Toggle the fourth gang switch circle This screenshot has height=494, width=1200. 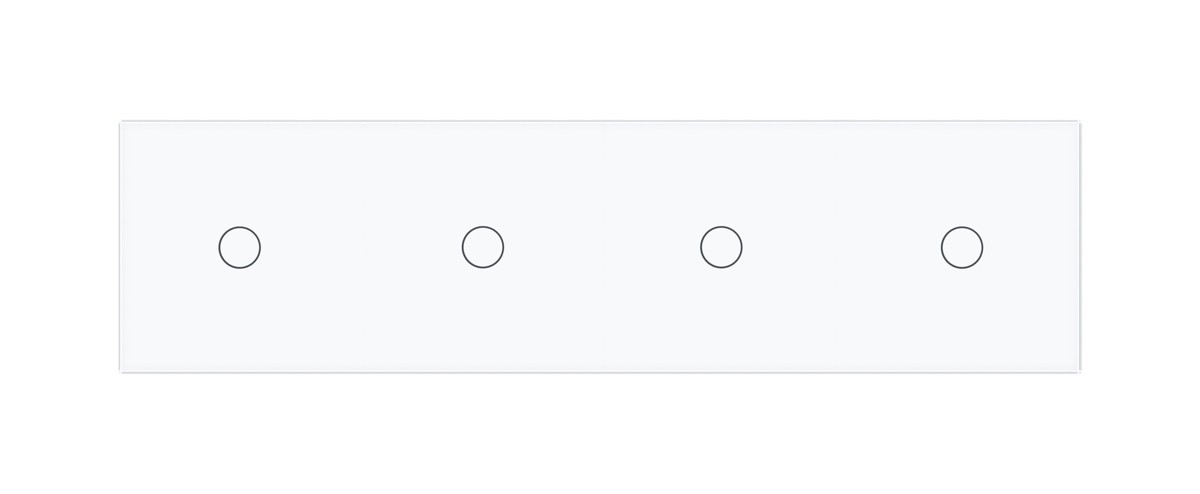[x=962, y=247]
